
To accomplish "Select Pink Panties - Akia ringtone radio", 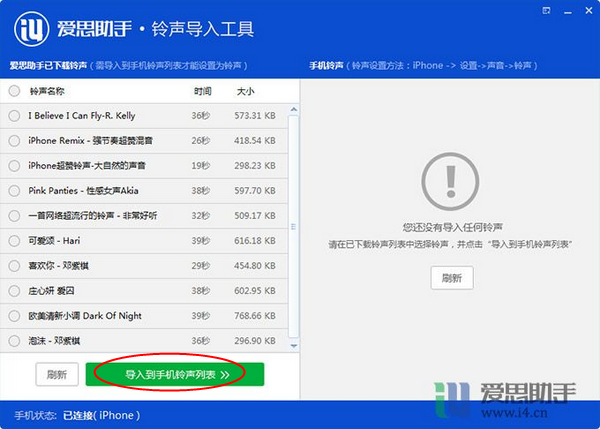I will pos(14,191).
